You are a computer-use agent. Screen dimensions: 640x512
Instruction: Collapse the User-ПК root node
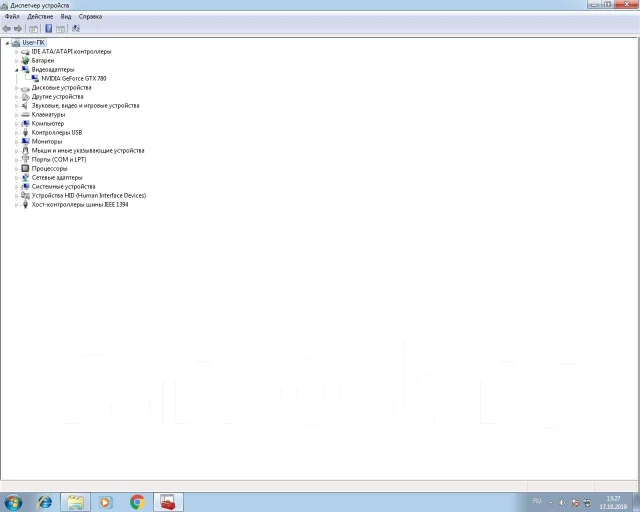(7, 43)
